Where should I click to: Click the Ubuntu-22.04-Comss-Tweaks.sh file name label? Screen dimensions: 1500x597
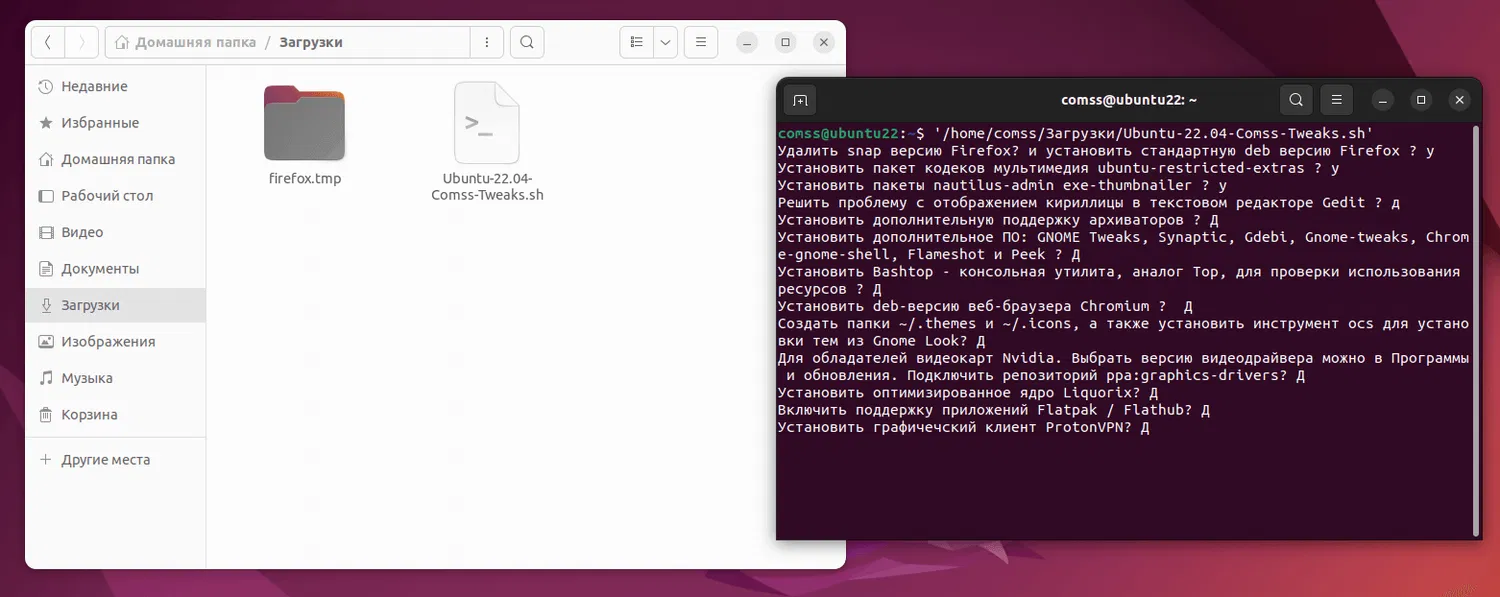(x=487, y=187)
